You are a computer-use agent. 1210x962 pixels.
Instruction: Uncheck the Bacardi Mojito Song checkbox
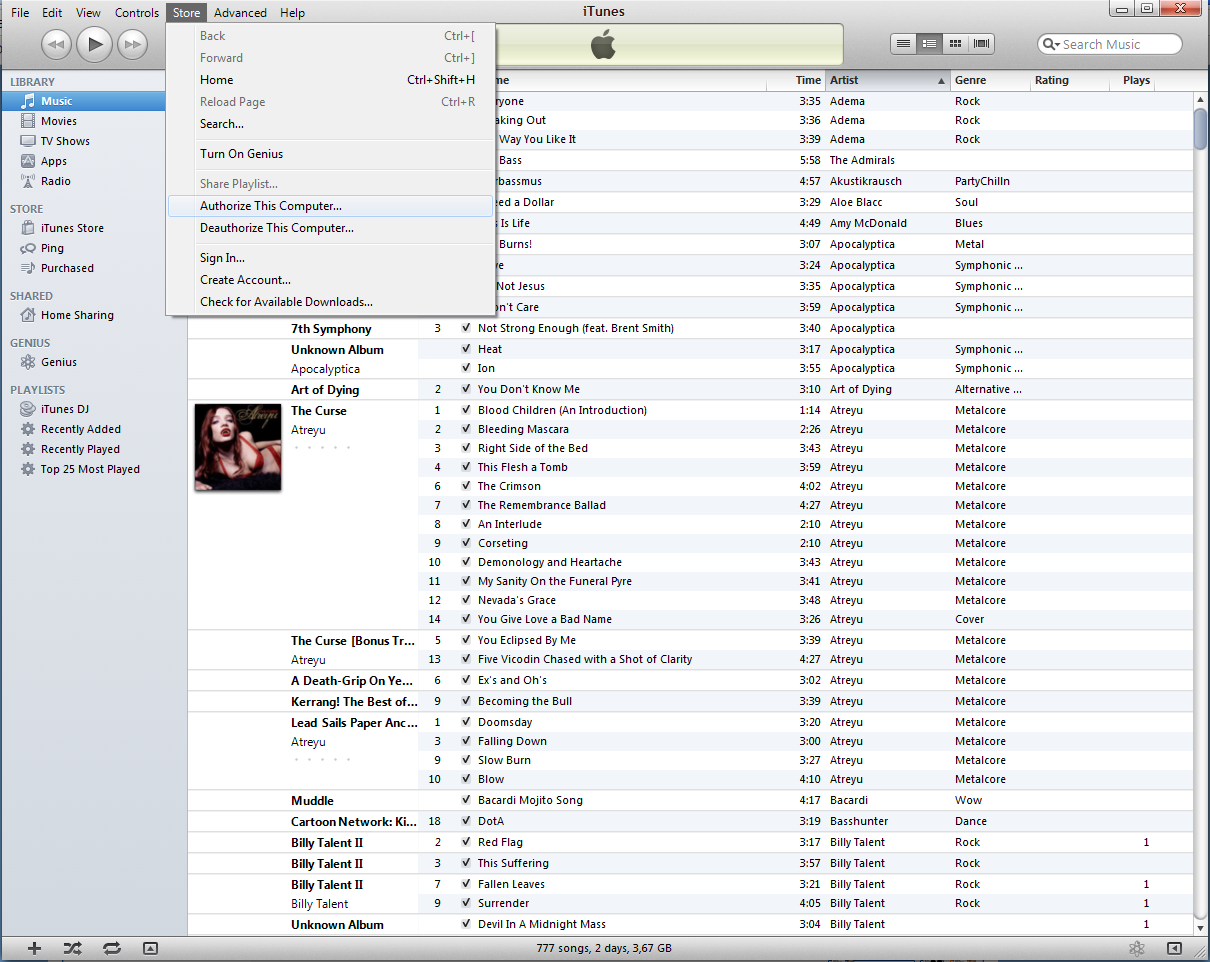pyautogui.click(x=466, y=800)
